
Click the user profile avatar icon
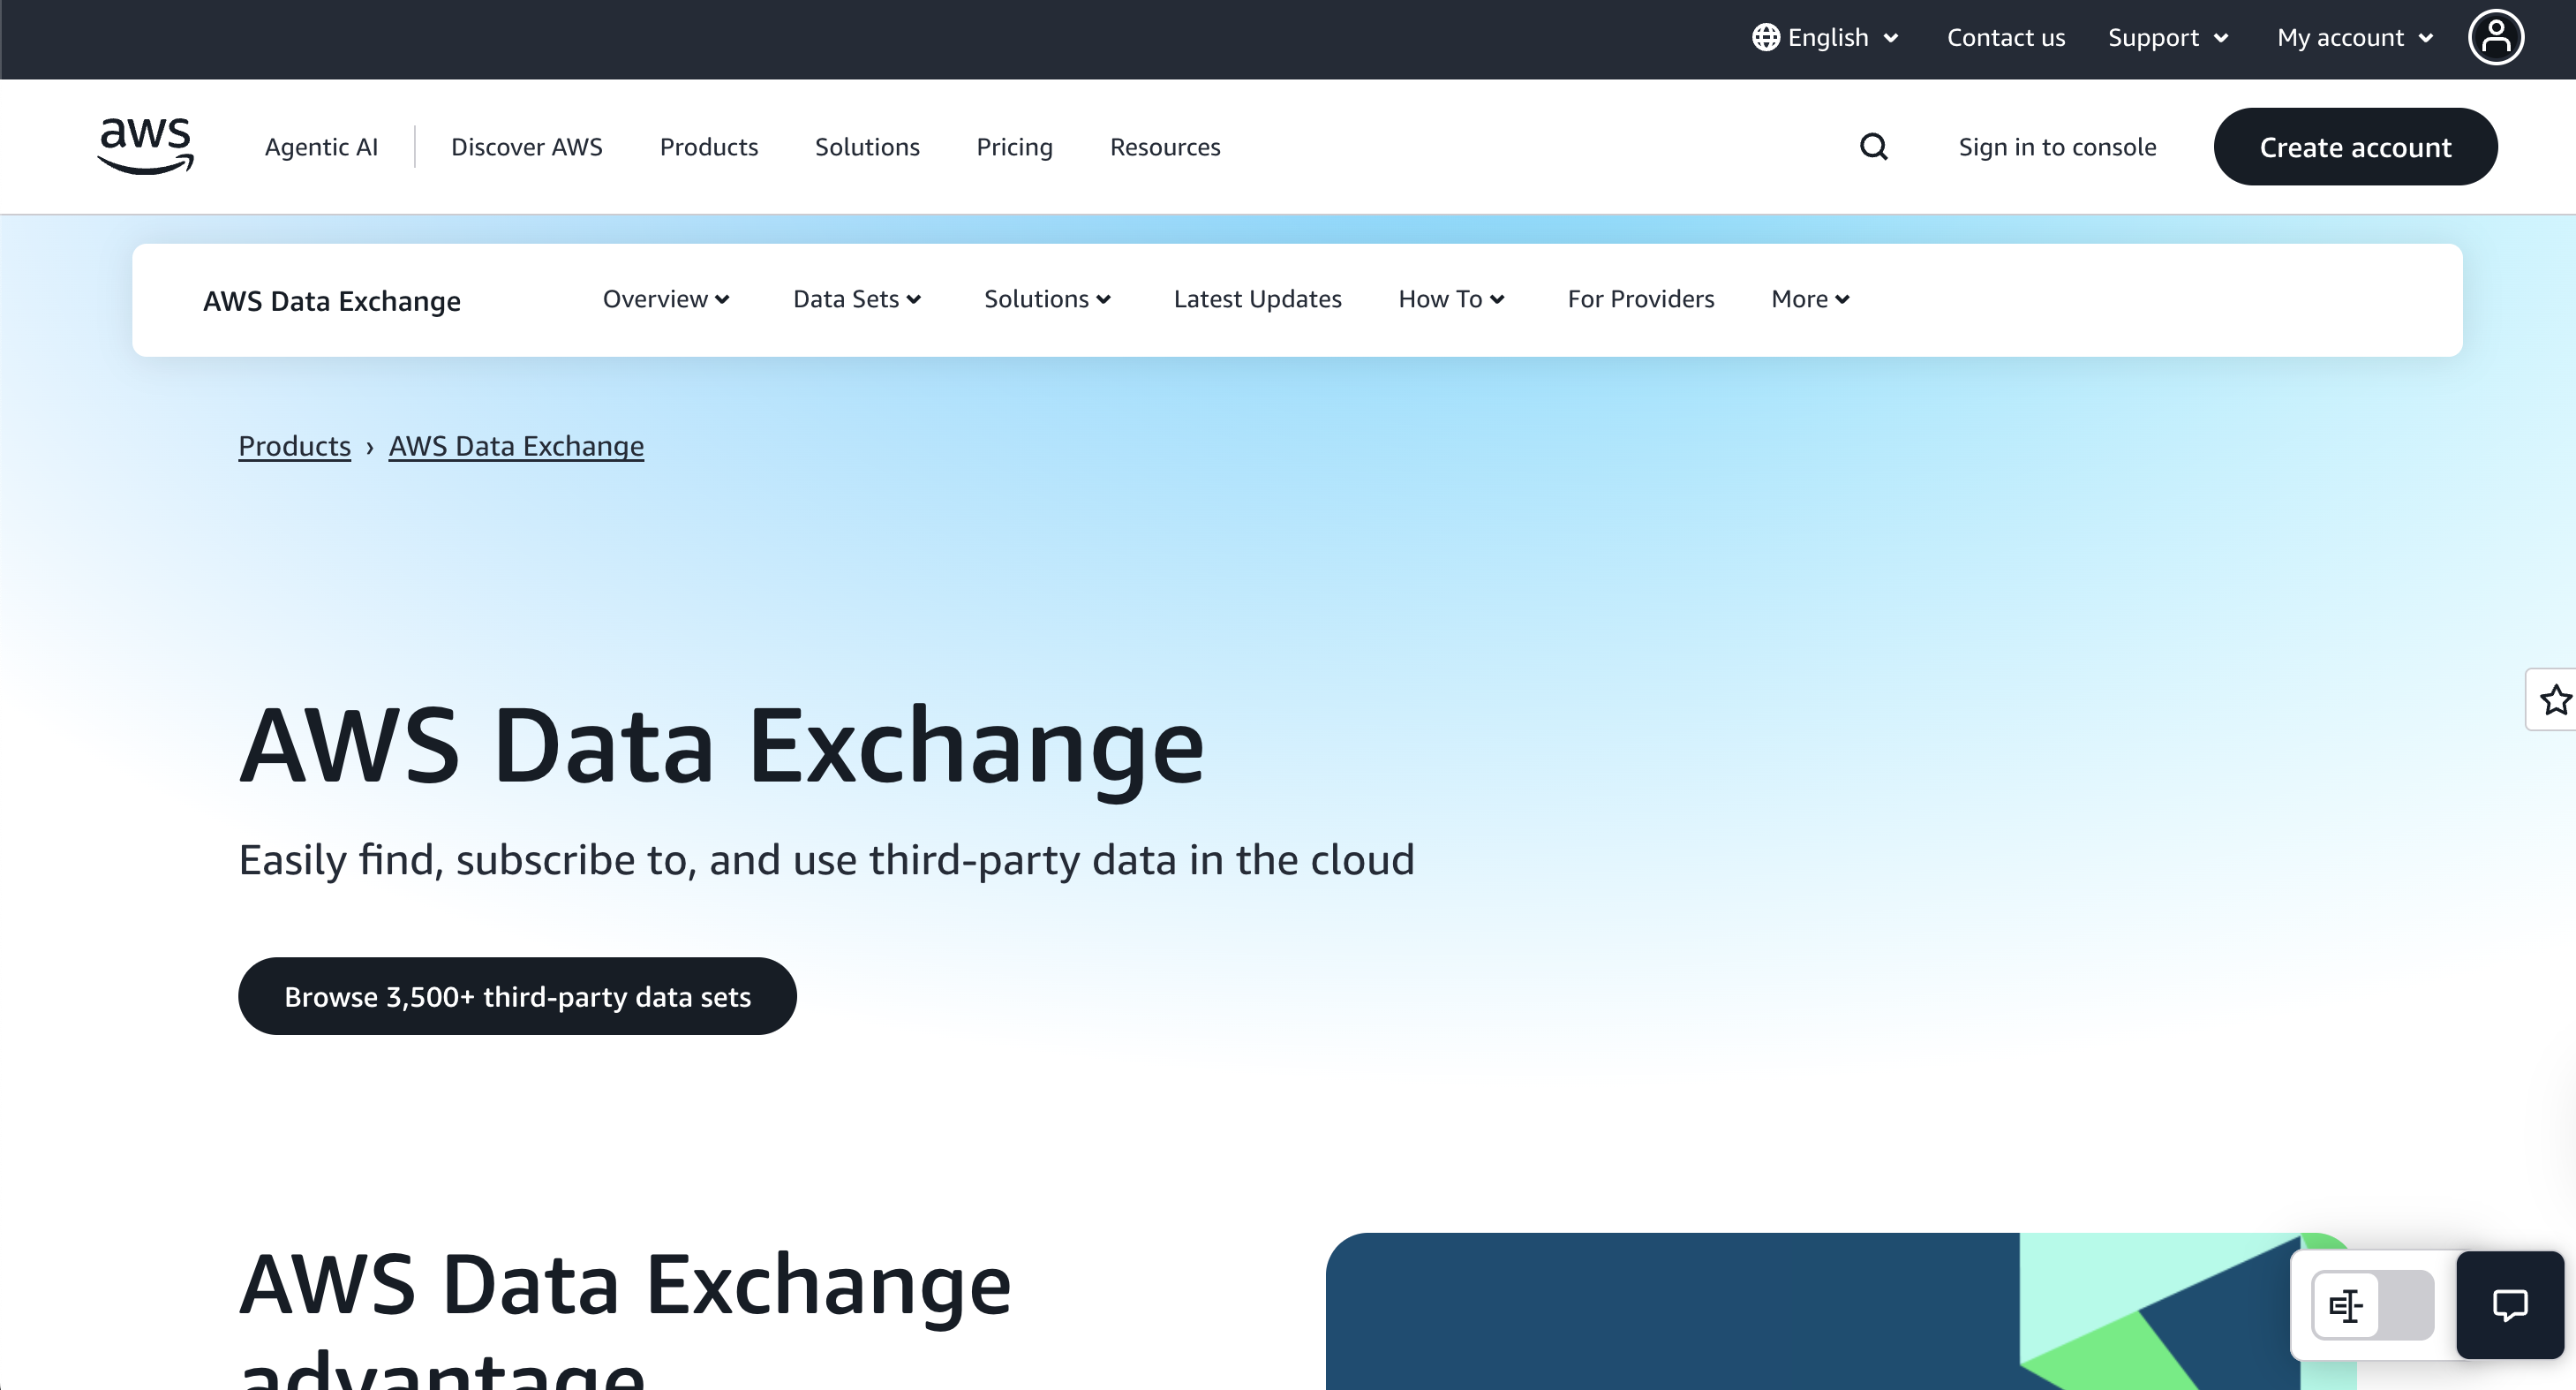pyautogui.click(x=2496, y=38)
